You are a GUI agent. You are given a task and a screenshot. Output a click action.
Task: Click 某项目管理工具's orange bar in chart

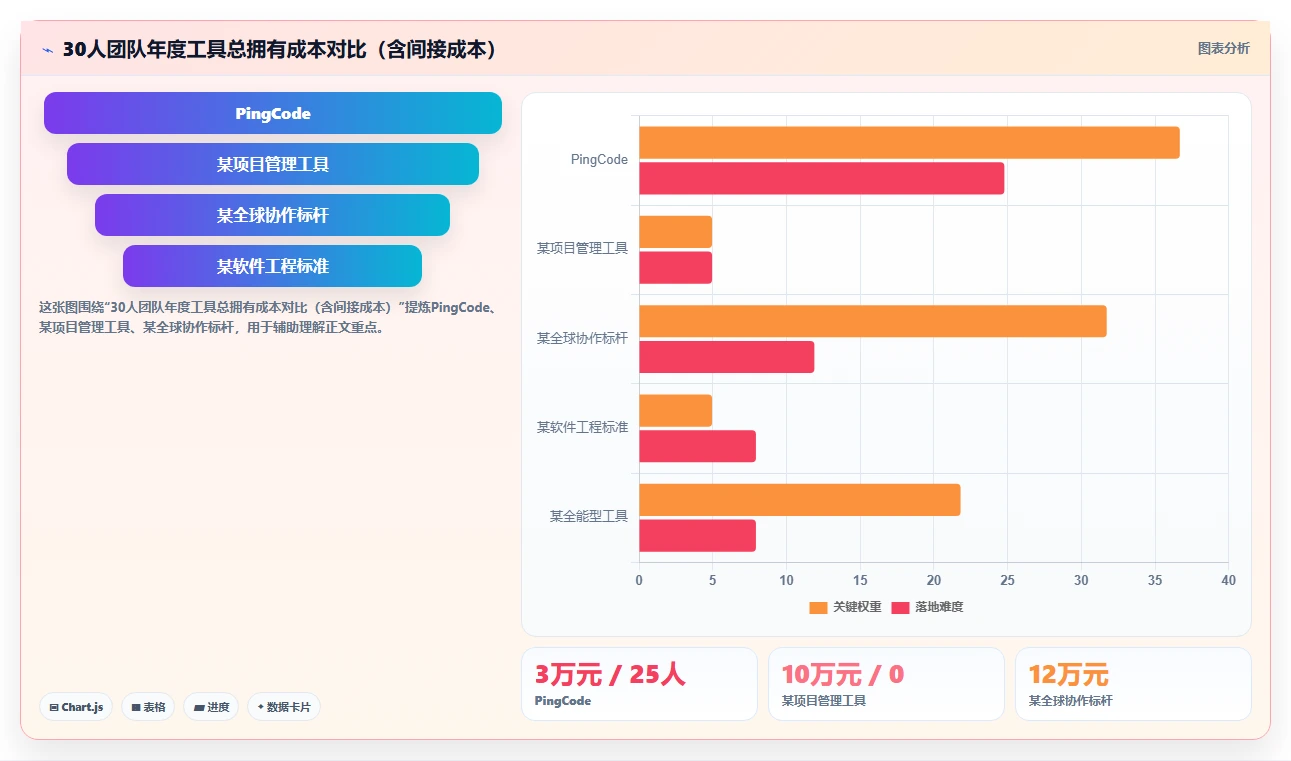(675, 232)
